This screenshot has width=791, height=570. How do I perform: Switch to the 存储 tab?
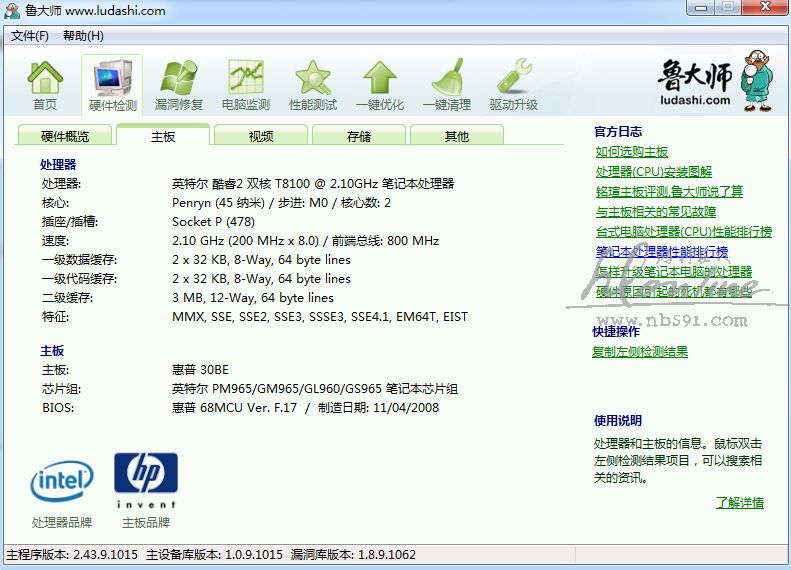point(359,136)
